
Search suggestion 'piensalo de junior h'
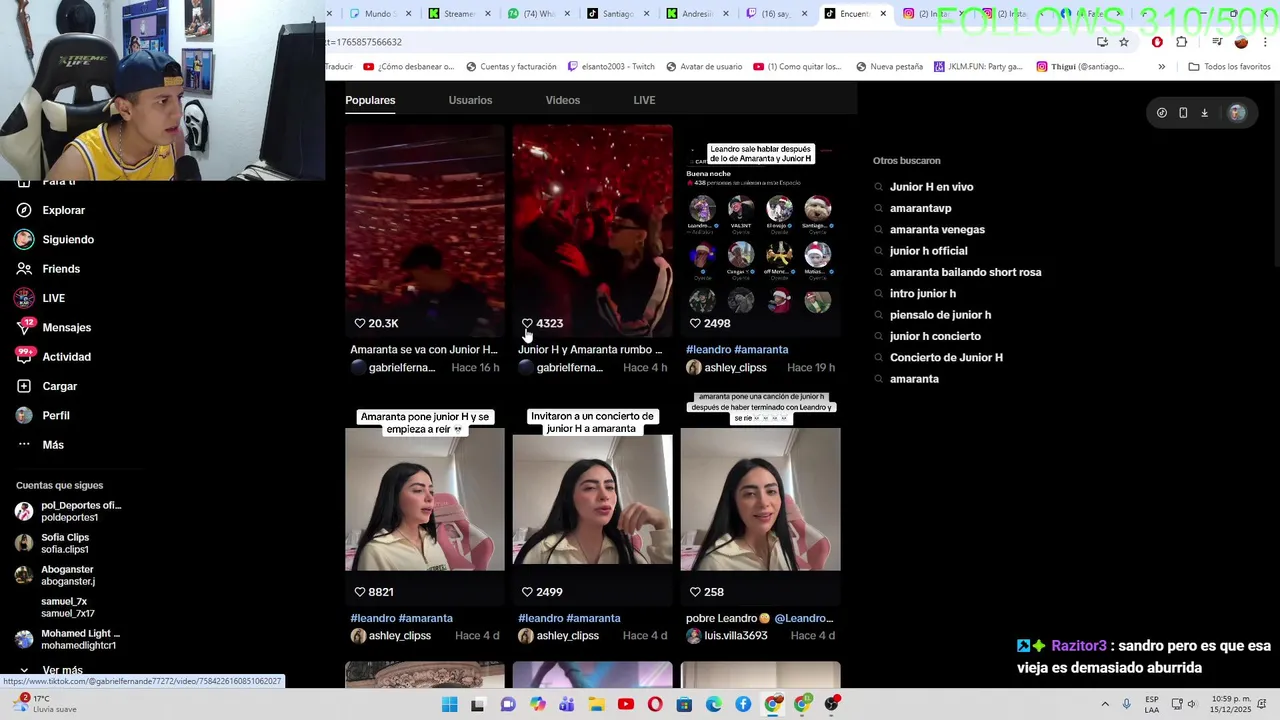pos(940,315)
